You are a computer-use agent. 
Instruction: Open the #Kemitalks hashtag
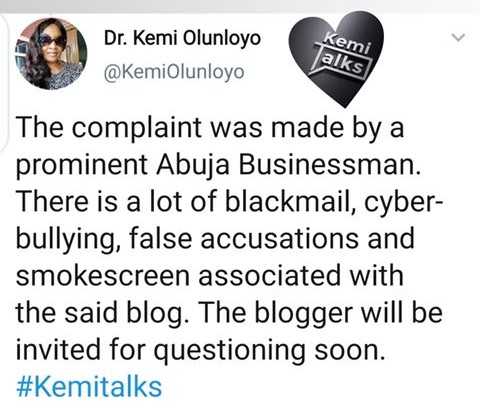[x=89, y=387]
